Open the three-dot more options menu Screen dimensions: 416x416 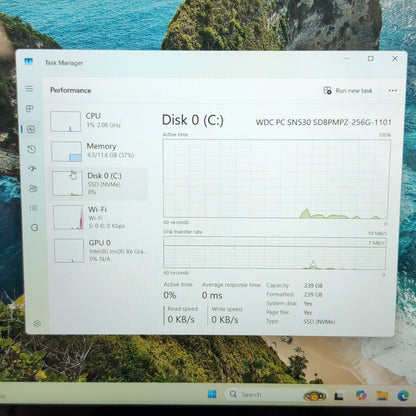(x=393, y=91)
